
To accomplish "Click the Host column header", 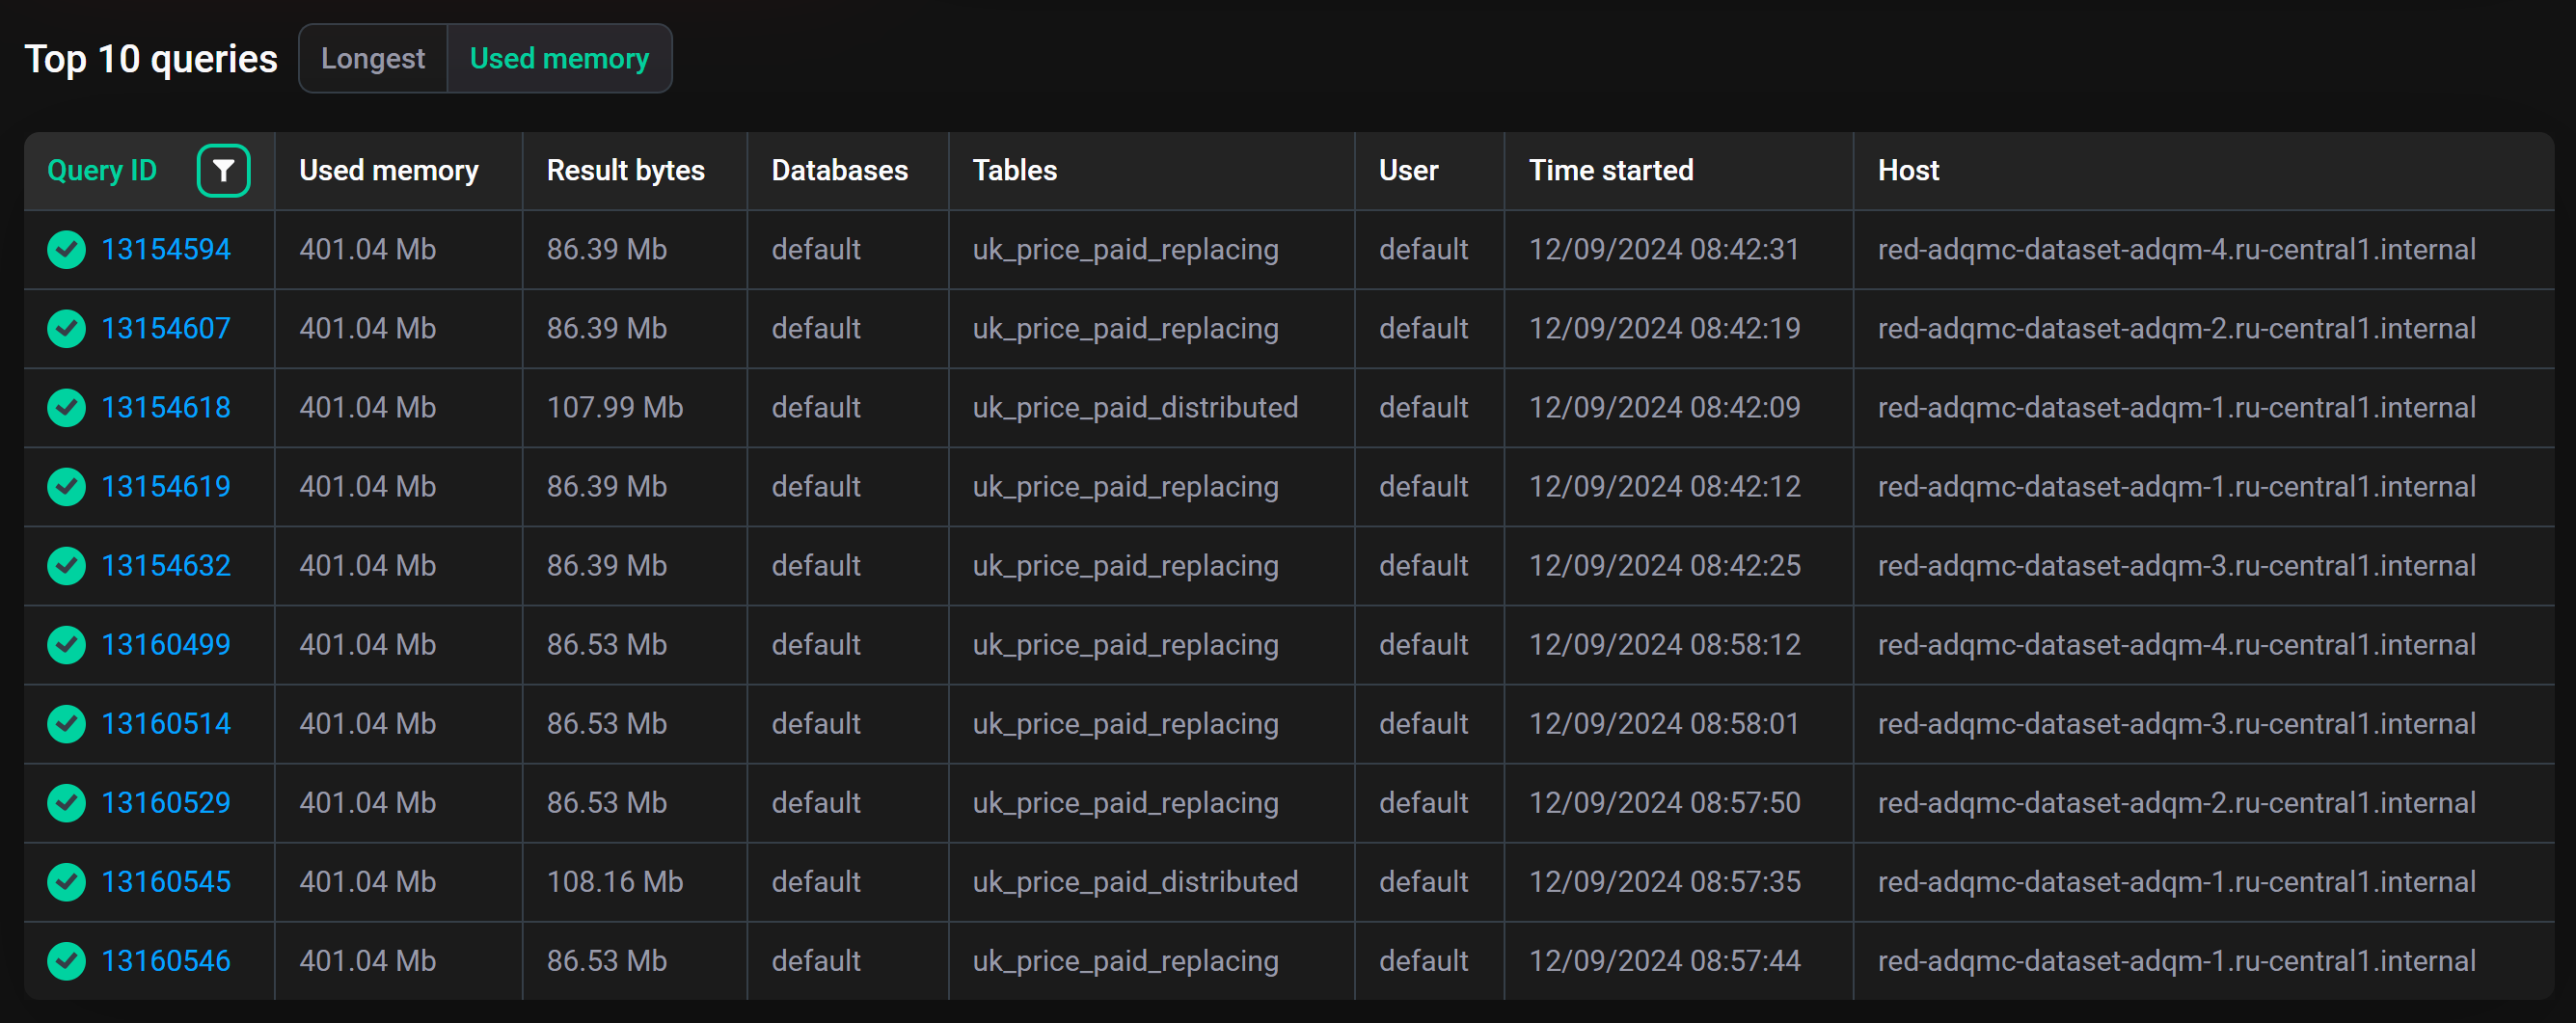I will tap(1908, 170).
